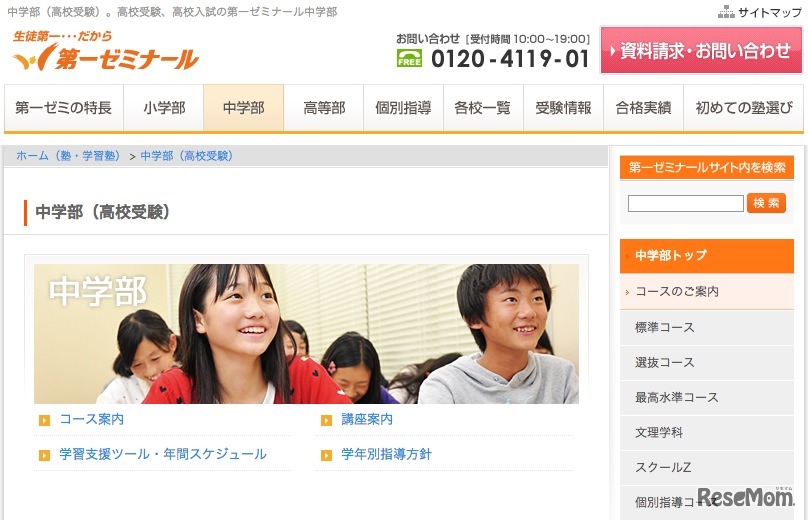Select 合格実績 in the main navigation
808x520 pixels.
click(x=644, y=108)
